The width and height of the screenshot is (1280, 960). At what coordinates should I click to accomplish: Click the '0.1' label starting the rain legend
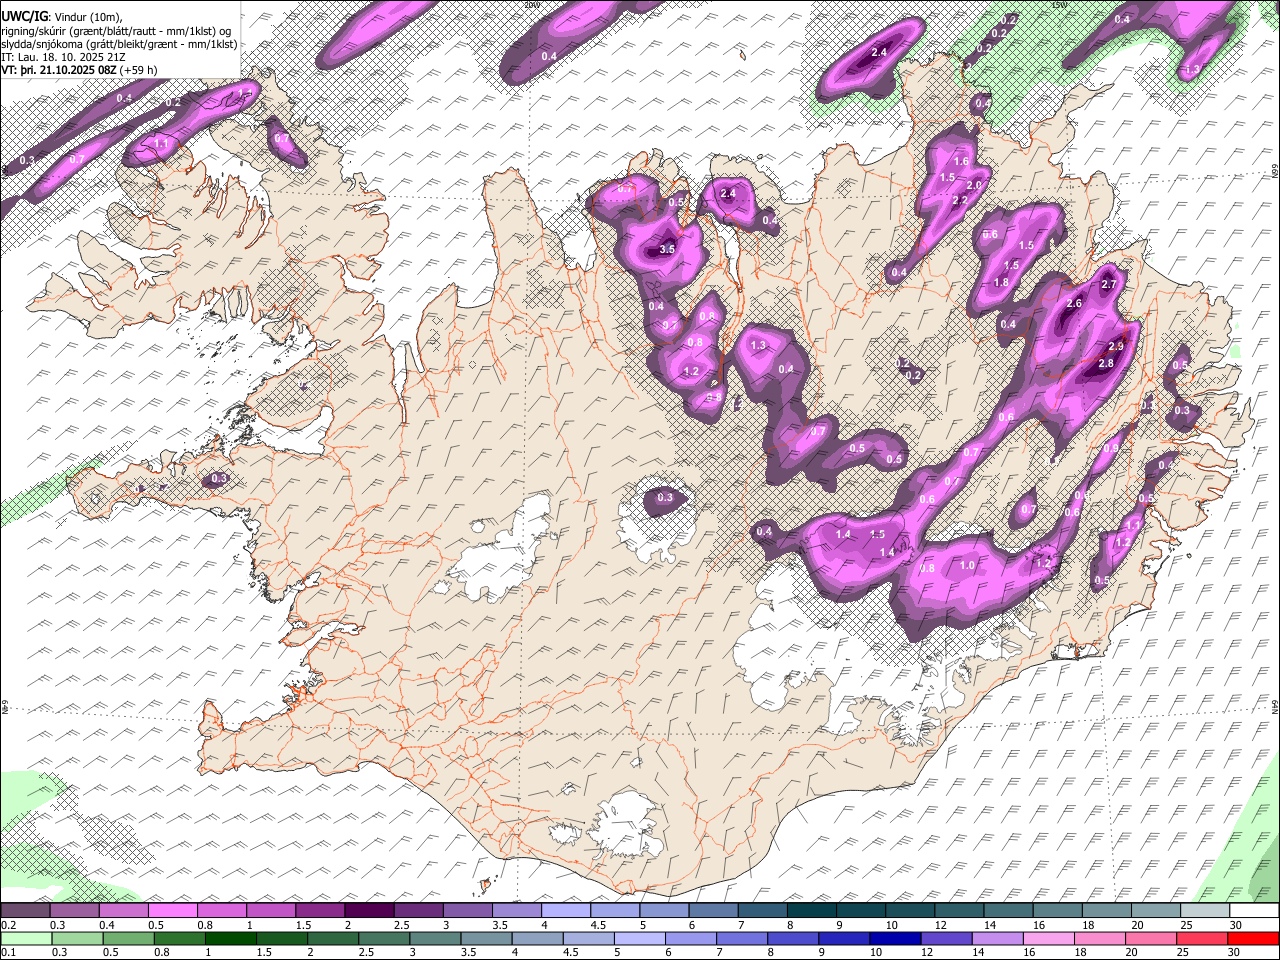pos(8,953)
